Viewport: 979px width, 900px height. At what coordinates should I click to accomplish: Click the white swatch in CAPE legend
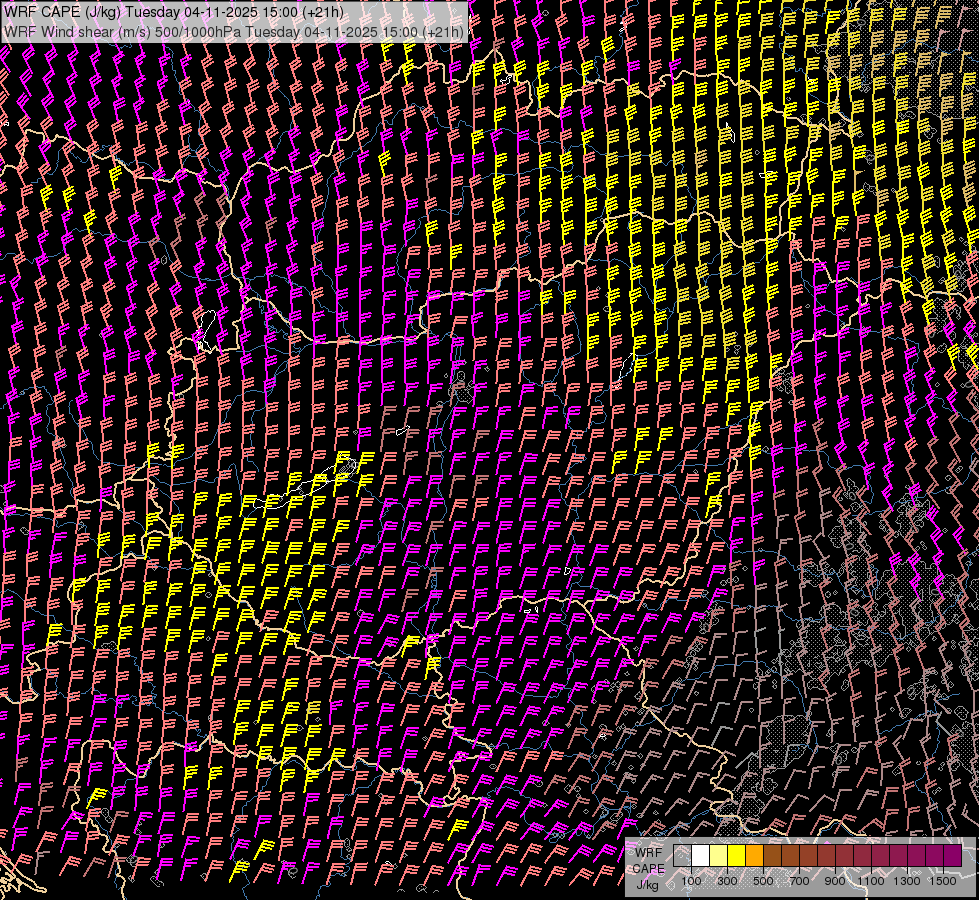click(x=700, y=856)
